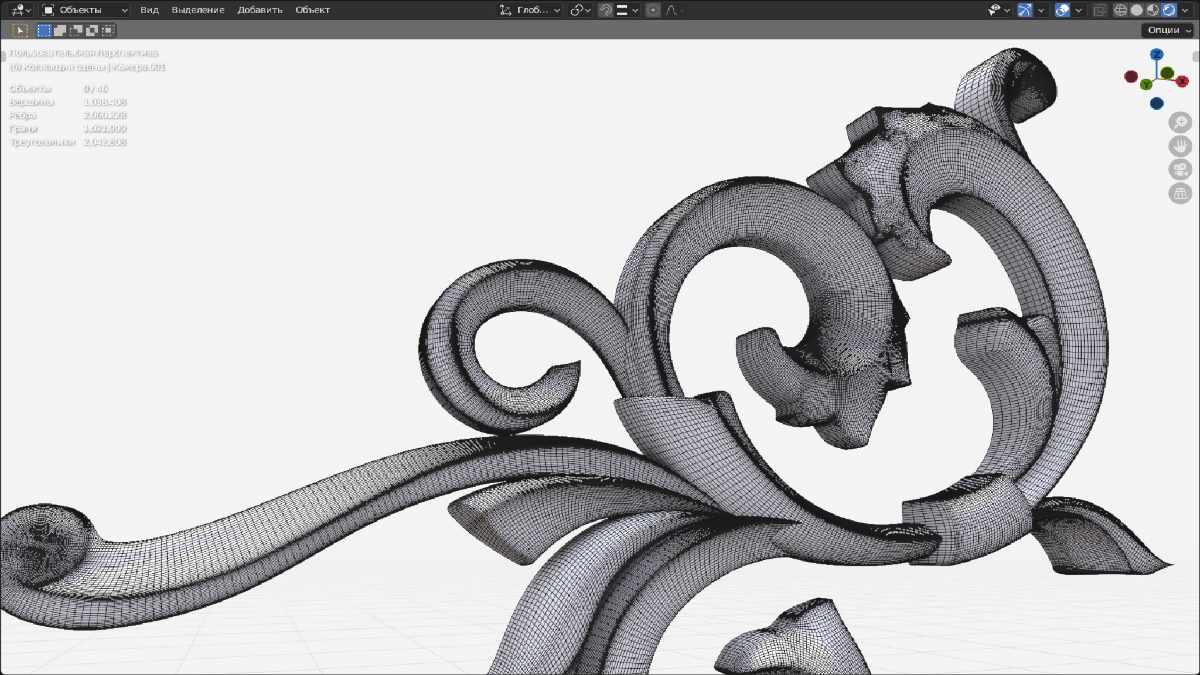
Task: Toggle proportional editing button
Action: click(x=653, y=10)
